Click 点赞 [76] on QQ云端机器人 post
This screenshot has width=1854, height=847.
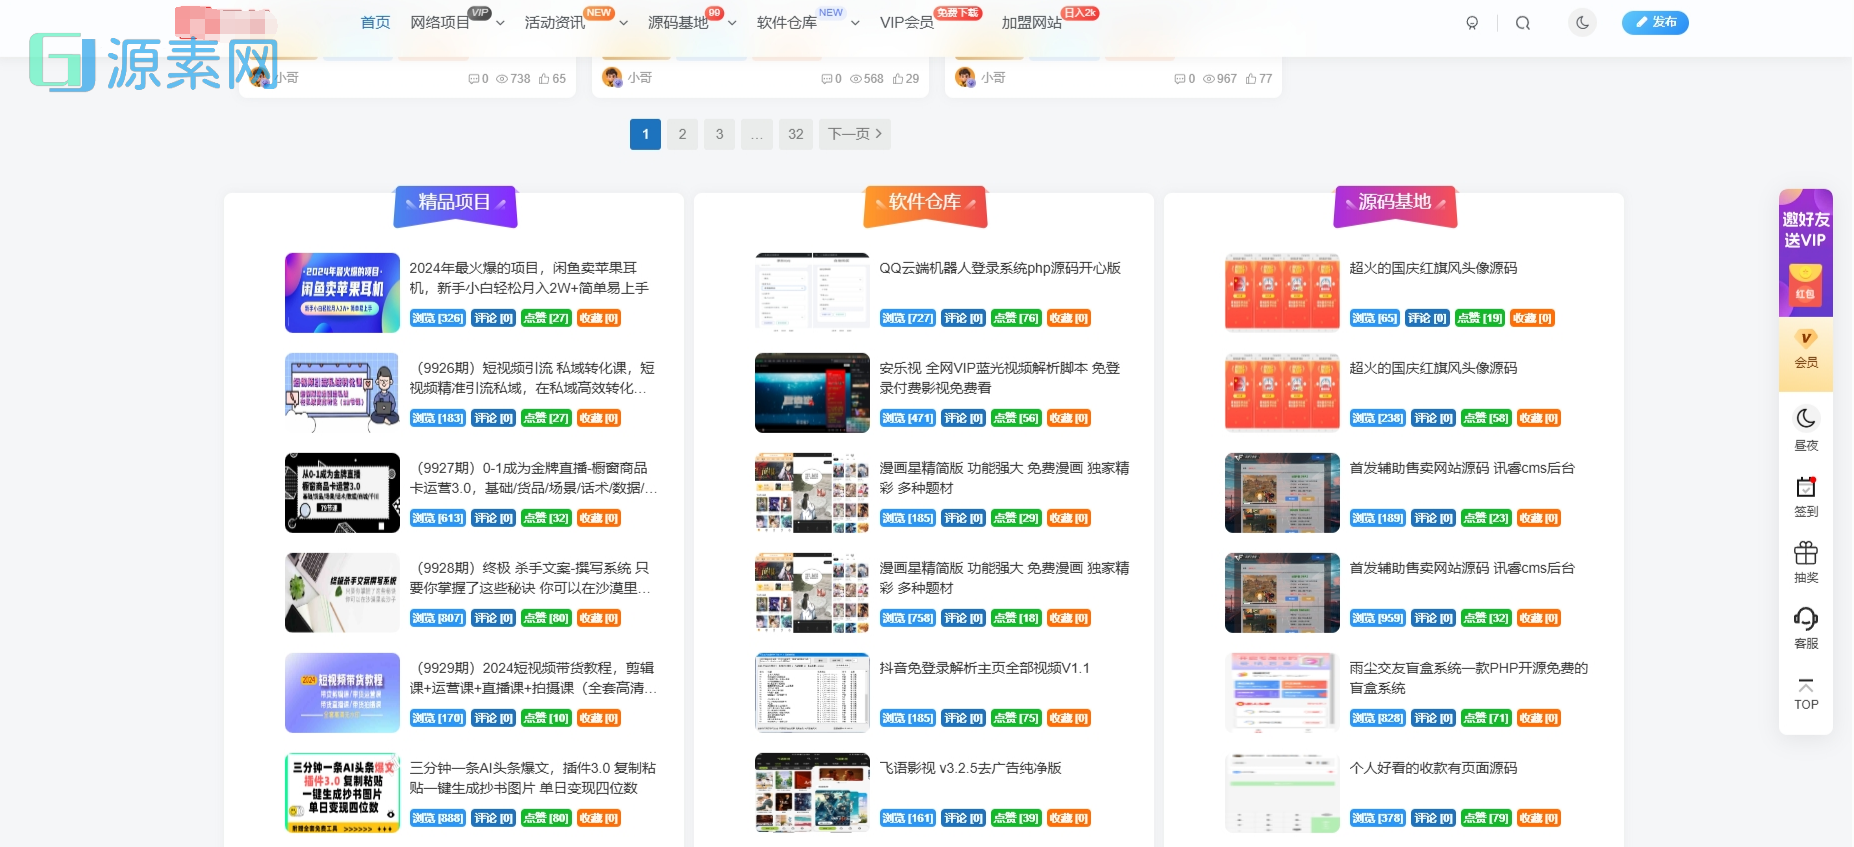[1016, 318]
